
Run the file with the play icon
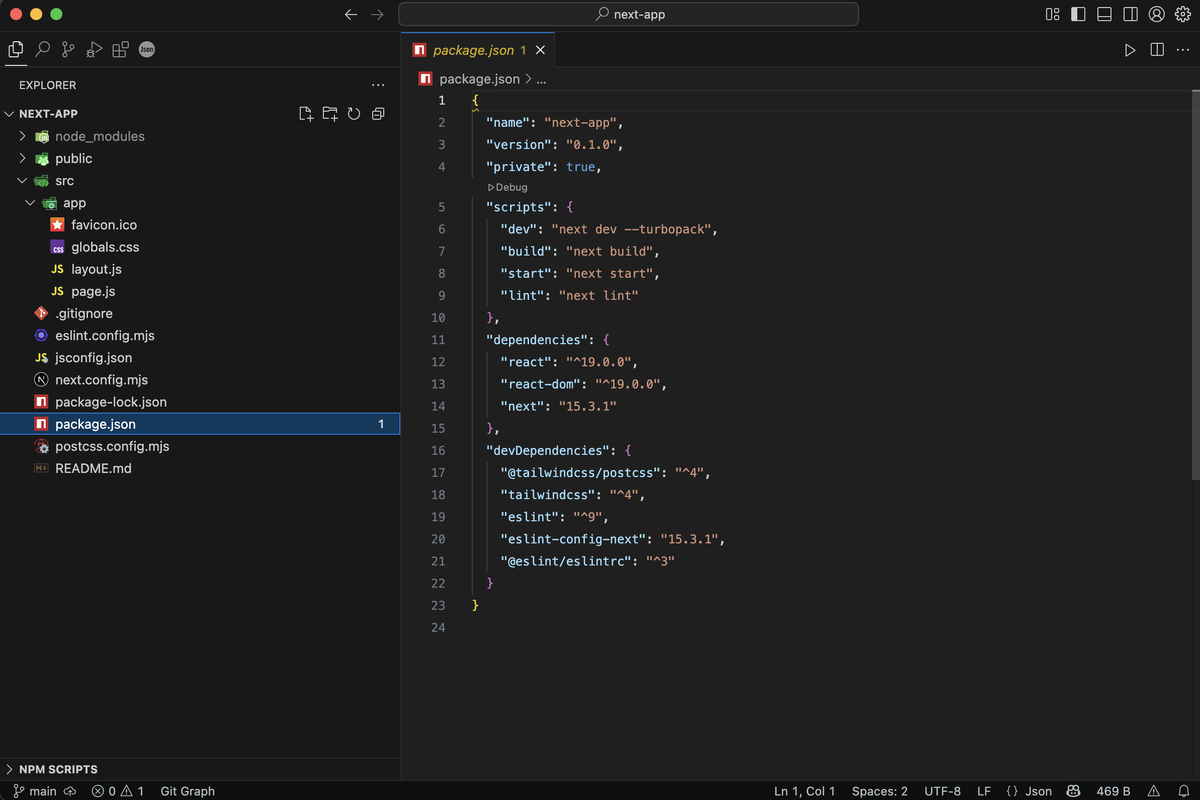pos(1130,50)
